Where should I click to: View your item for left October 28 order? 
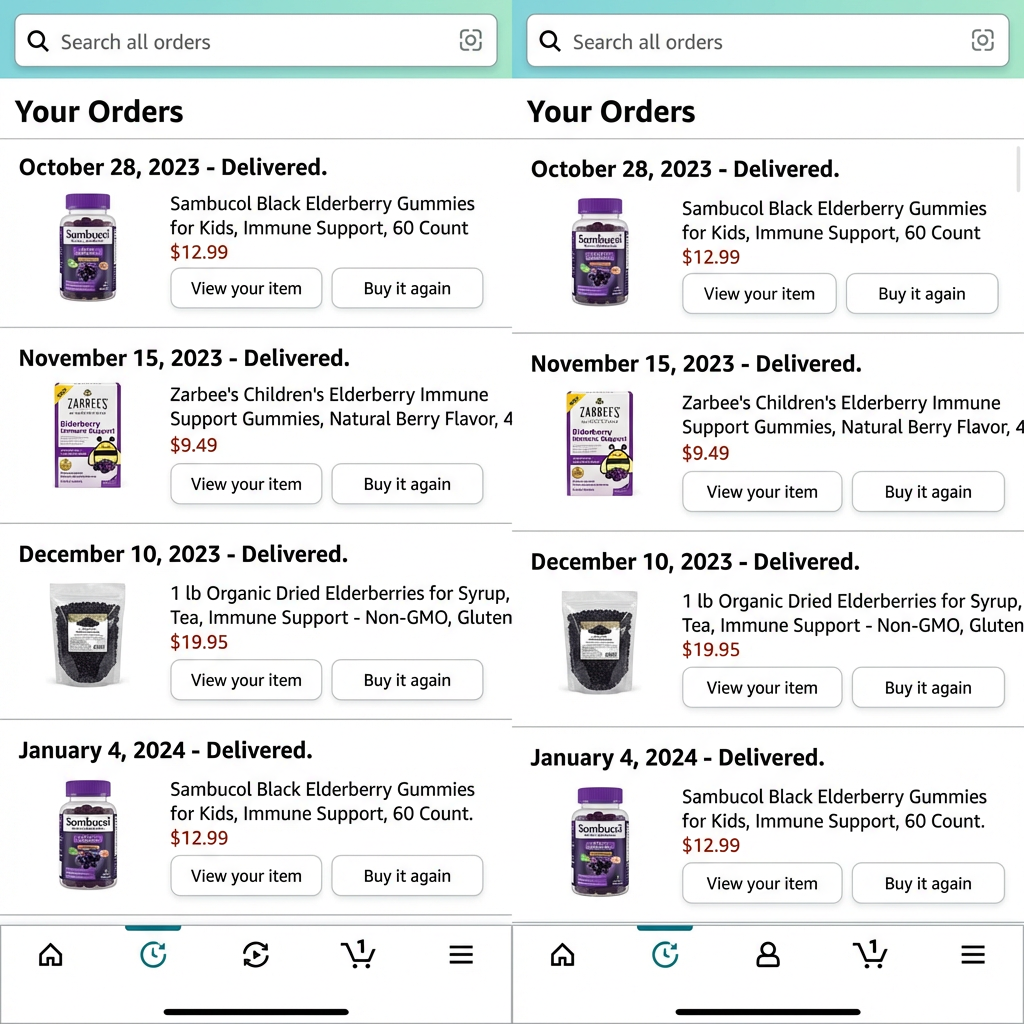[x=246, y=288]
